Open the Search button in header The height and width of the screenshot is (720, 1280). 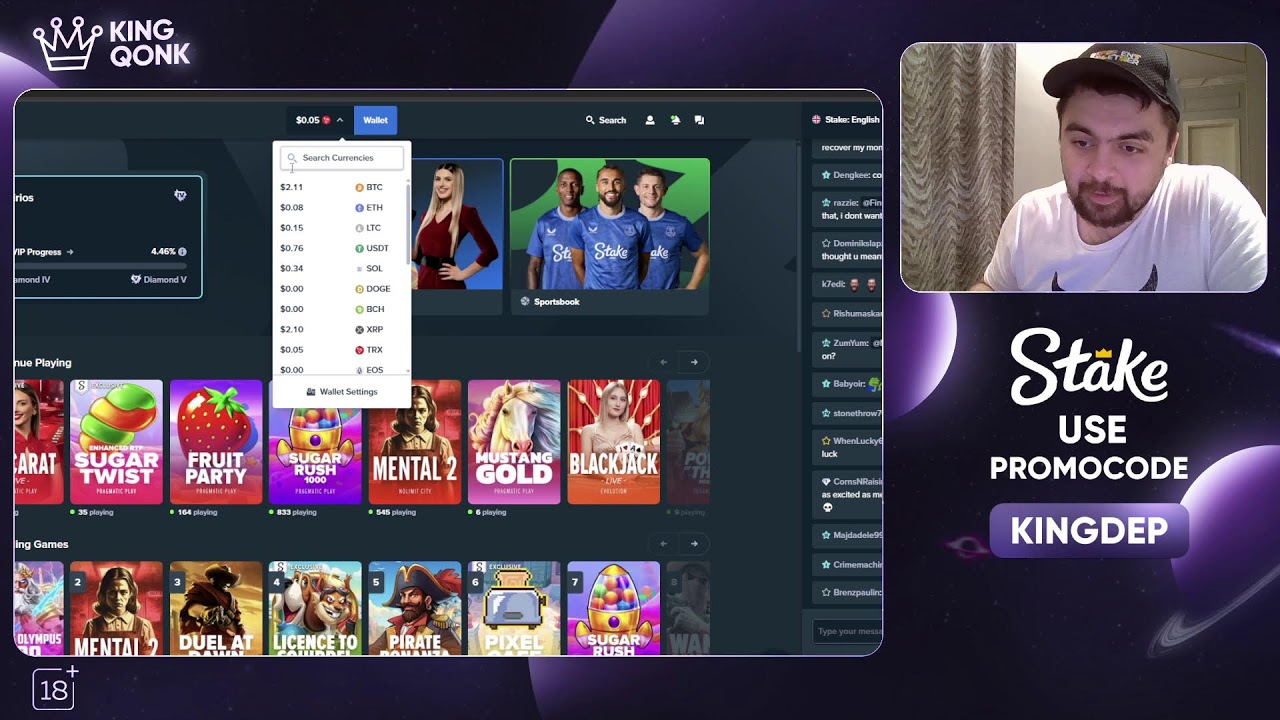tap(606, 120)
